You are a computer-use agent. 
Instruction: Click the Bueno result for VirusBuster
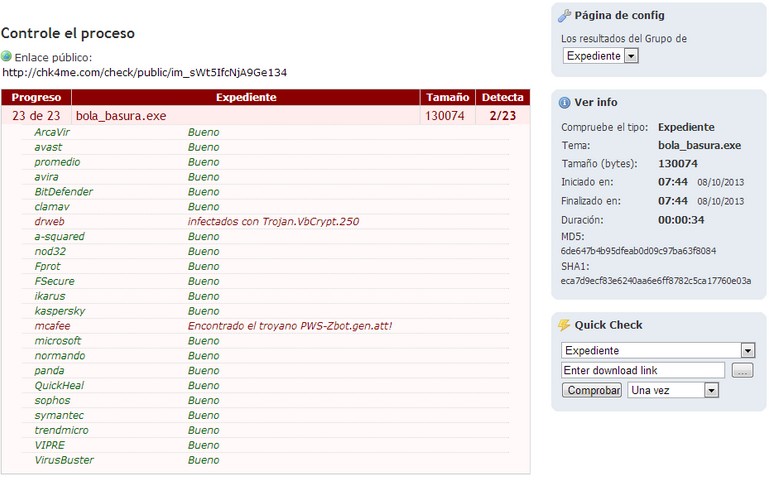[203, 460]
